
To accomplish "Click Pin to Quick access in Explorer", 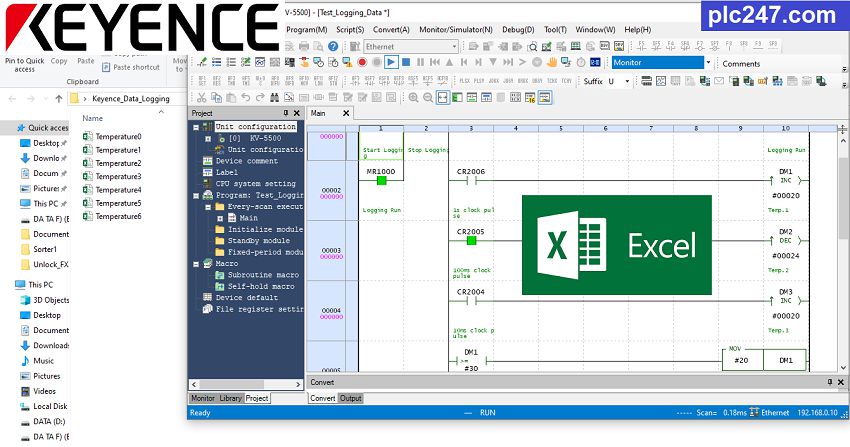I will coord(24,65).
